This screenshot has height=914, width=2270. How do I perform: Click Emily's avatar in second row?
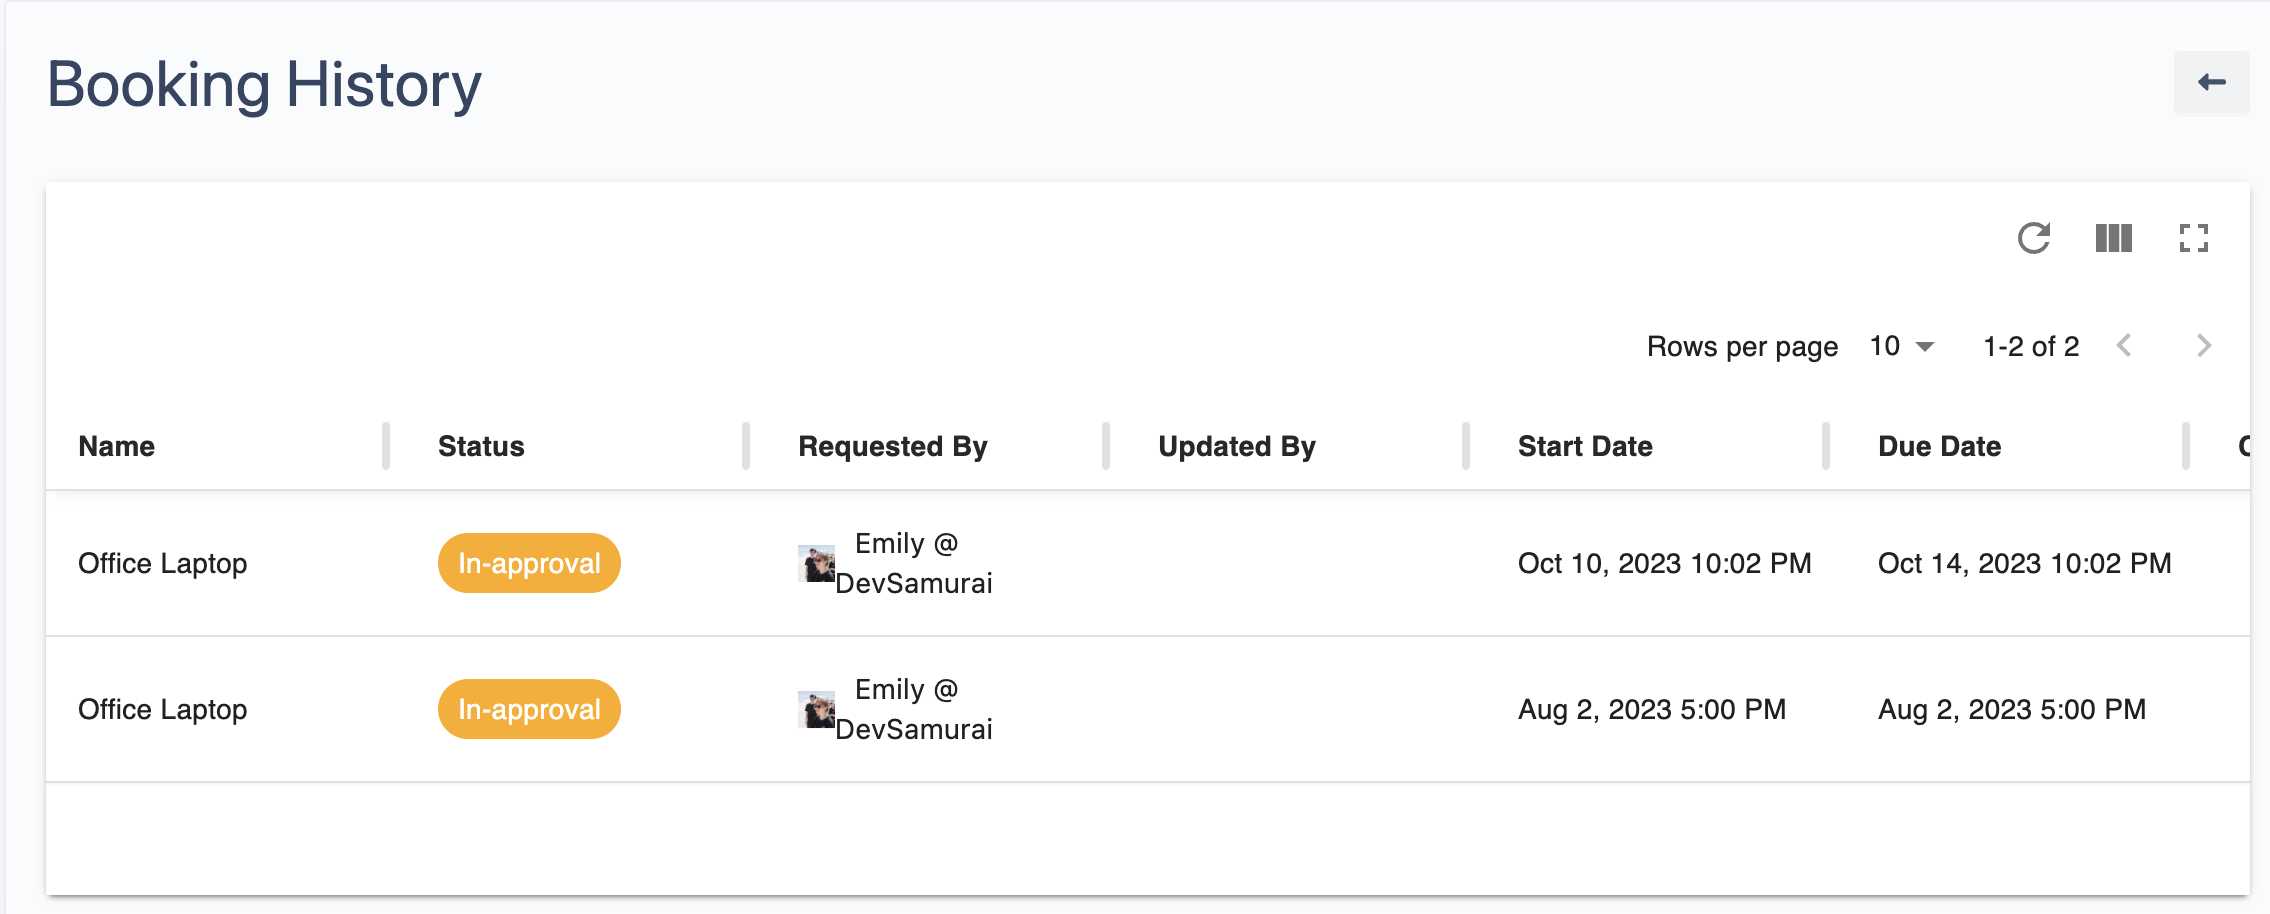[816, 710]
